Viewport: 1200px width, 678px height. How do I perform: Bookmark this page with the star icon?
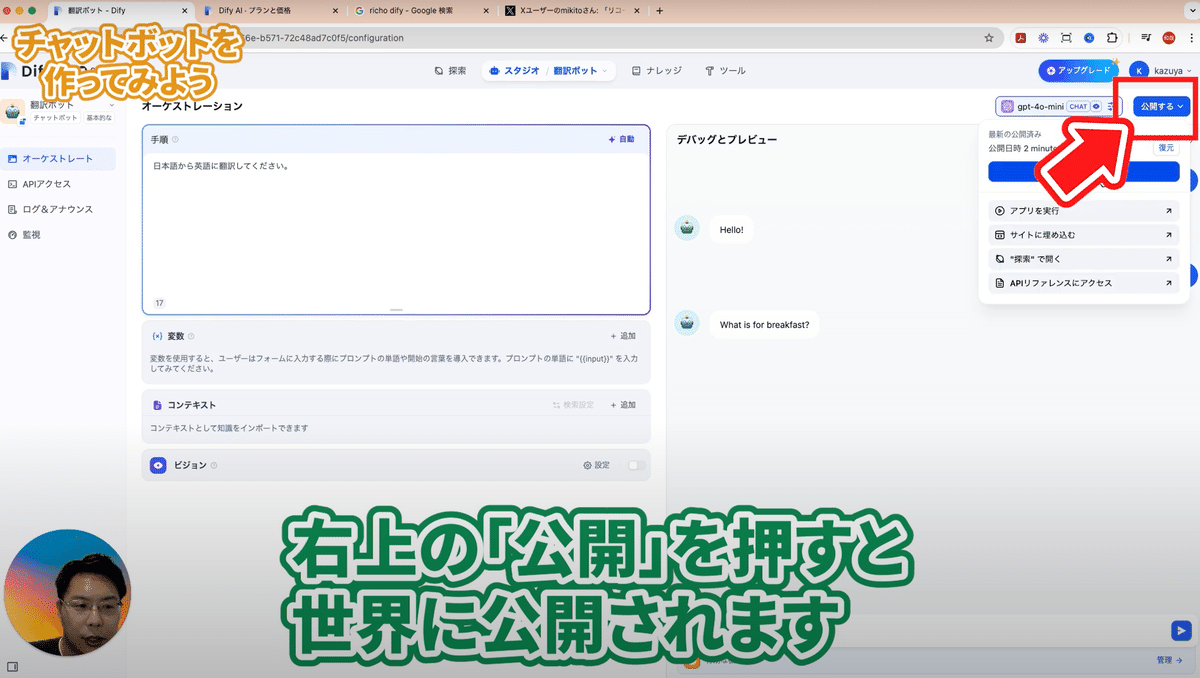coord(989,38)
